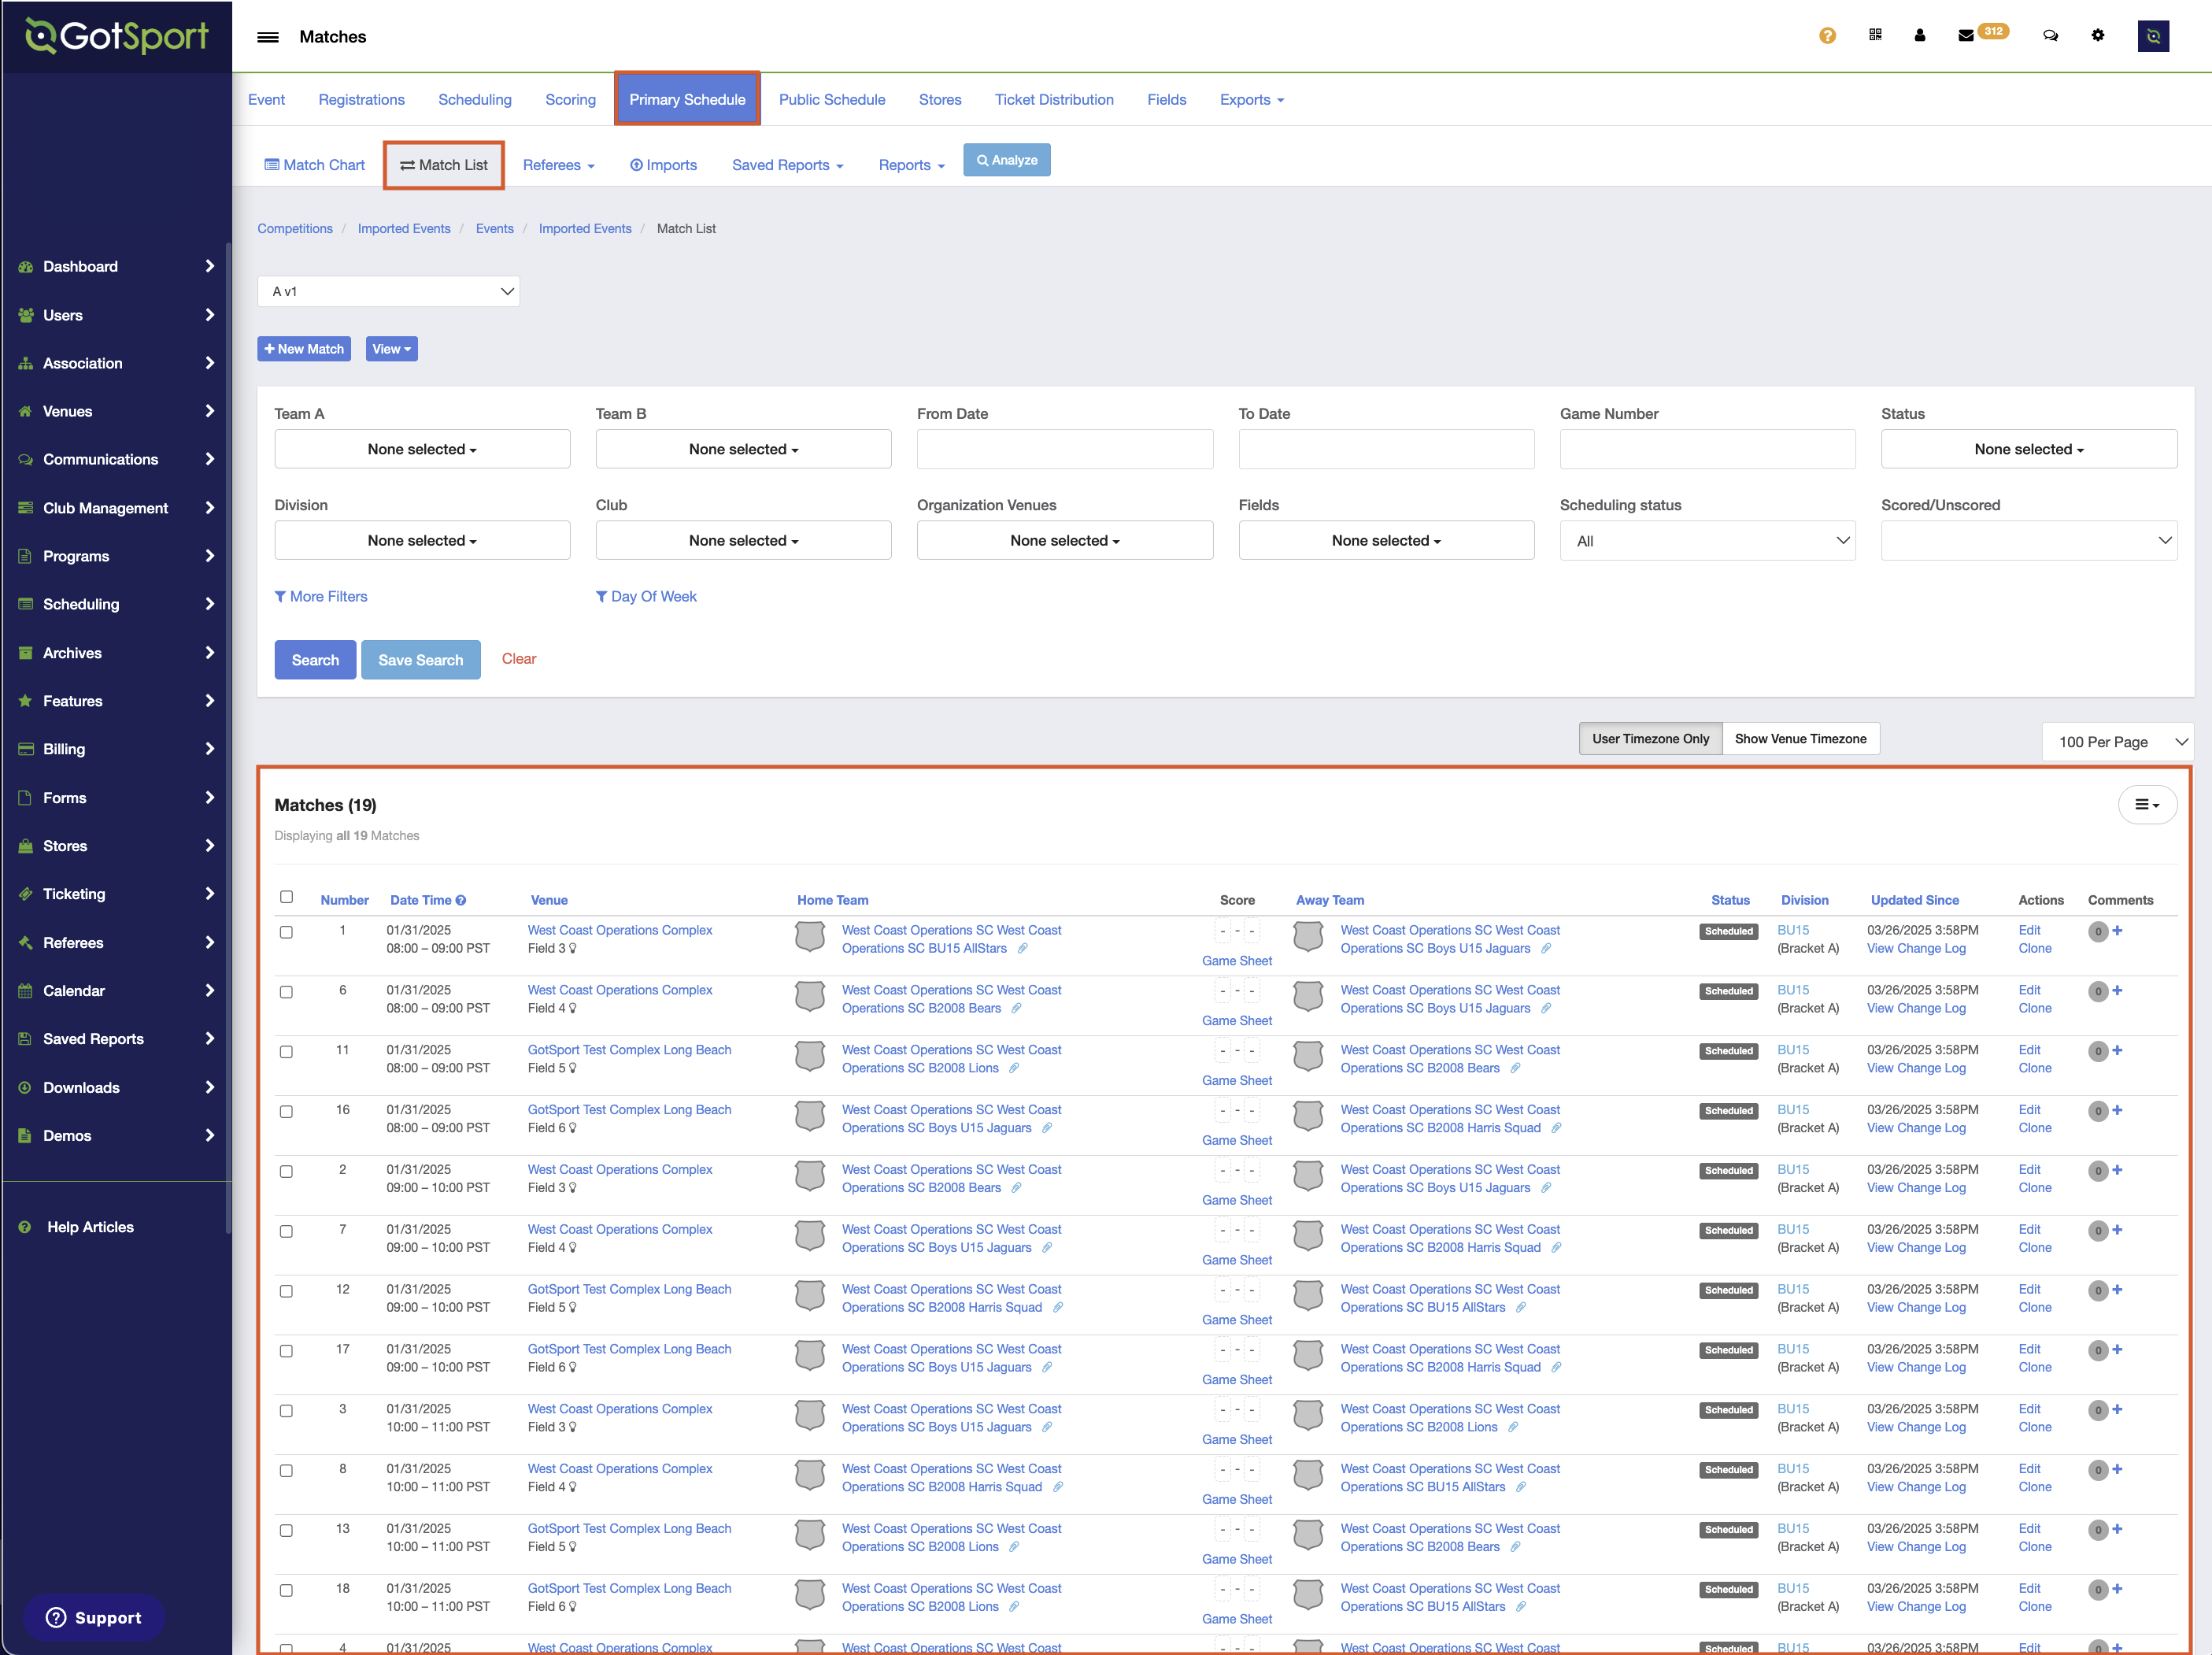The height and width of the screenshot is (1655, 2212).
Task: Toggle the select-all matches checkbox in header
Action: 286,897
